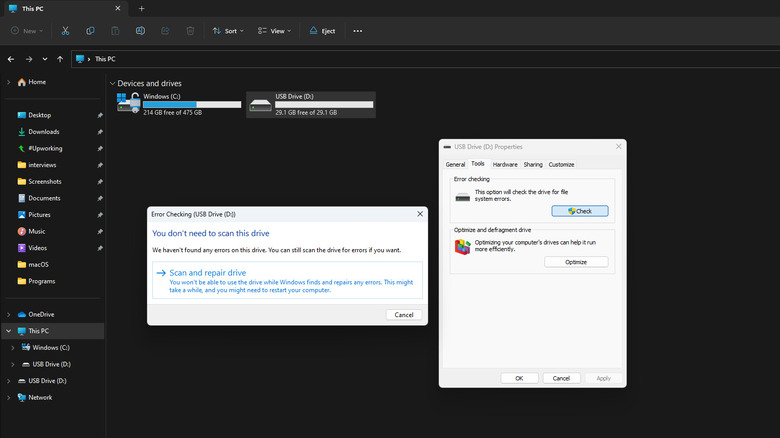Click the Eject toolbar button
This screenshot has width=780, height=438.
pos(322,31)
